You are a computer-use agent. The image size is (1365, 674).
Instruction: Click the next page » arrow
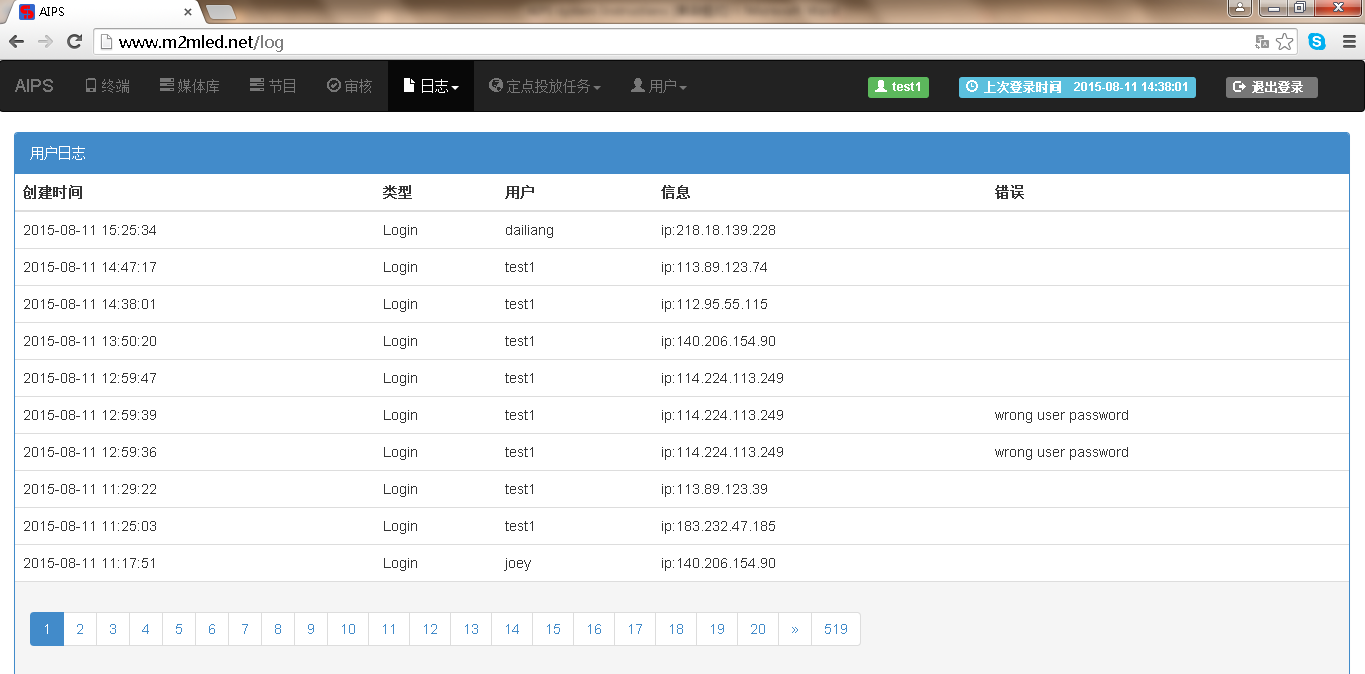point(795,629)
